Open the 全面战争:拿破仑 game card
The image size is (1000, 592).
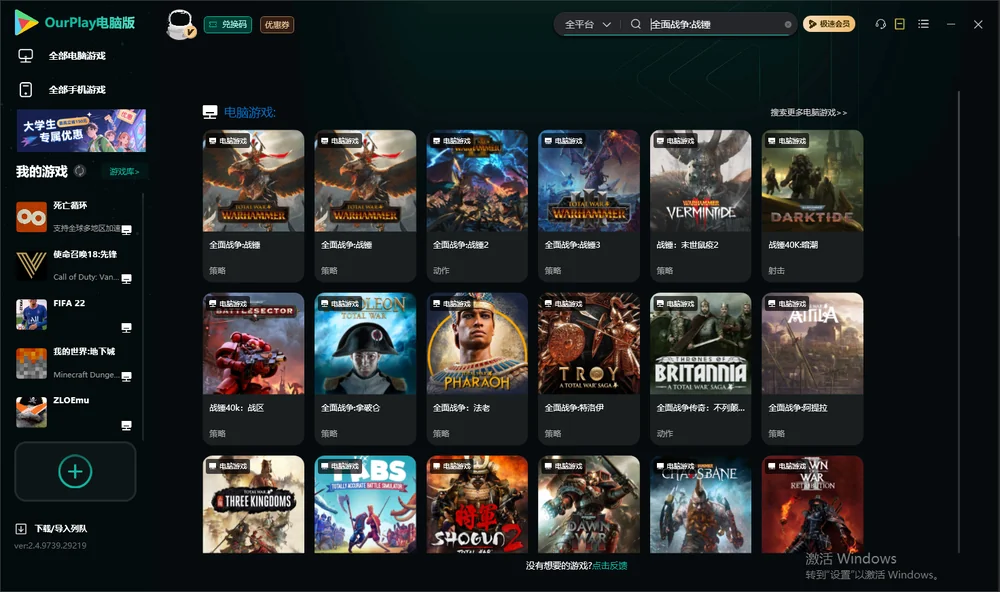coord(365,369)
